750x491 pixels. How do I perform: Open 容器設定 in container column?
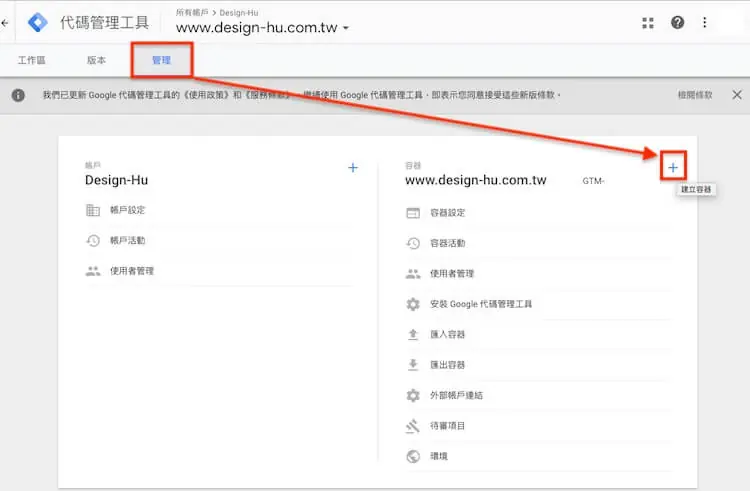447,213
